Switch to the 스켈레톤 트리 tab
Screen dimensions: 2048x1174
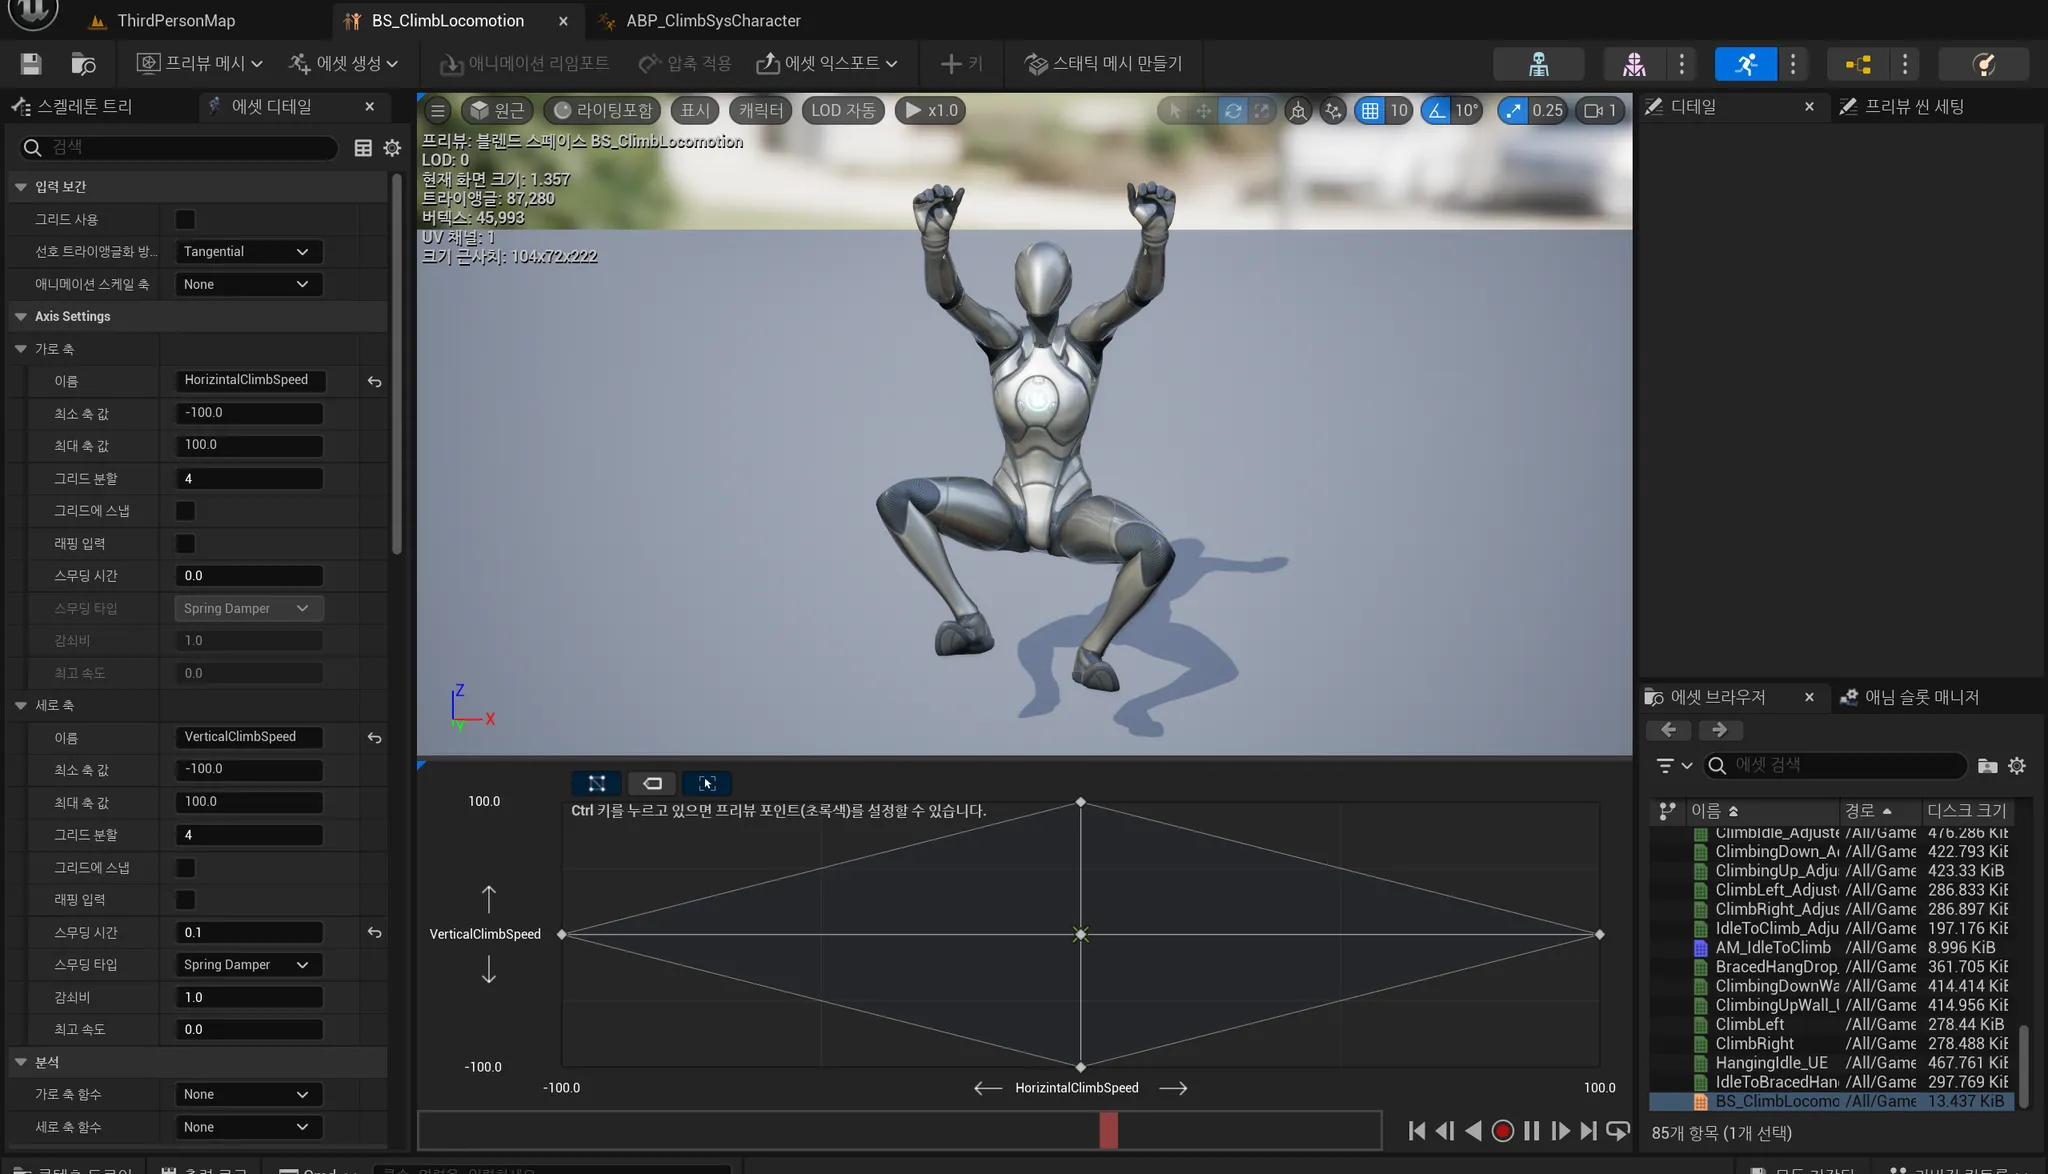(x=83, y=106)
